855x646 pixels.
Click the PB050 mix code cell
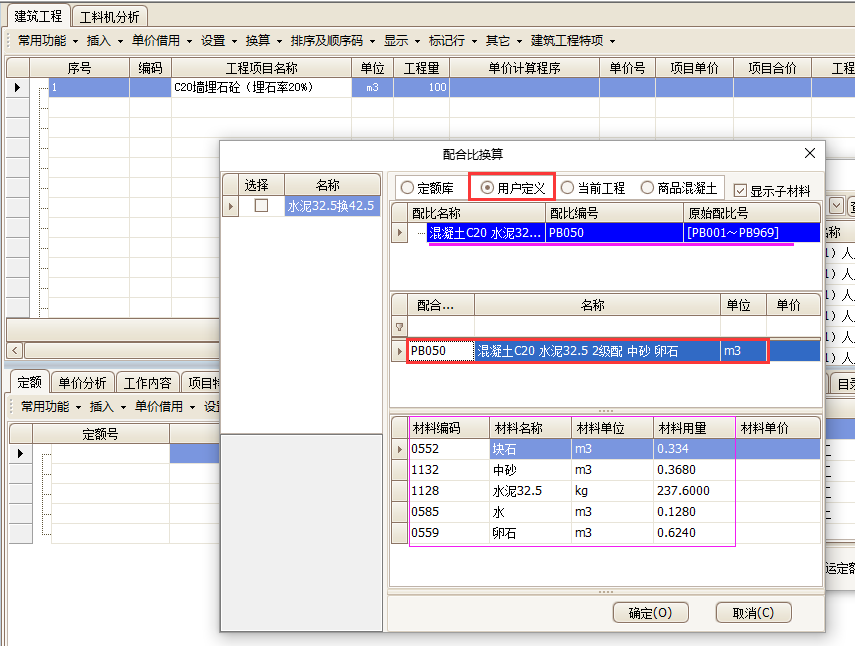coord(440,351)
